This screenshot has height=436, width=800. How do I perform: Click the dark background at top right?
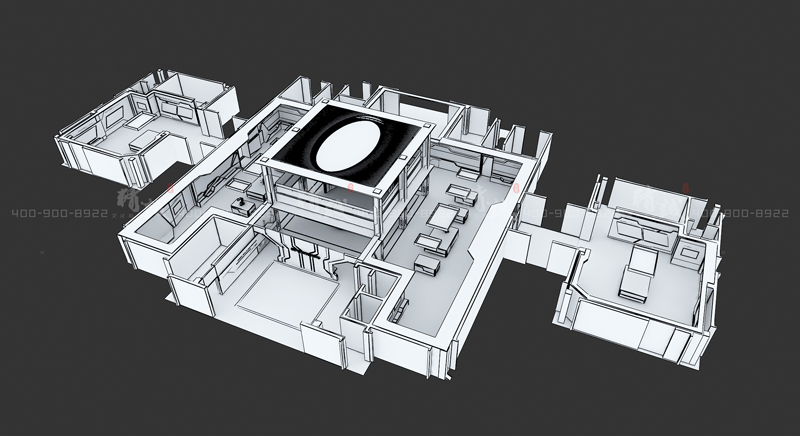click(700, 60)
